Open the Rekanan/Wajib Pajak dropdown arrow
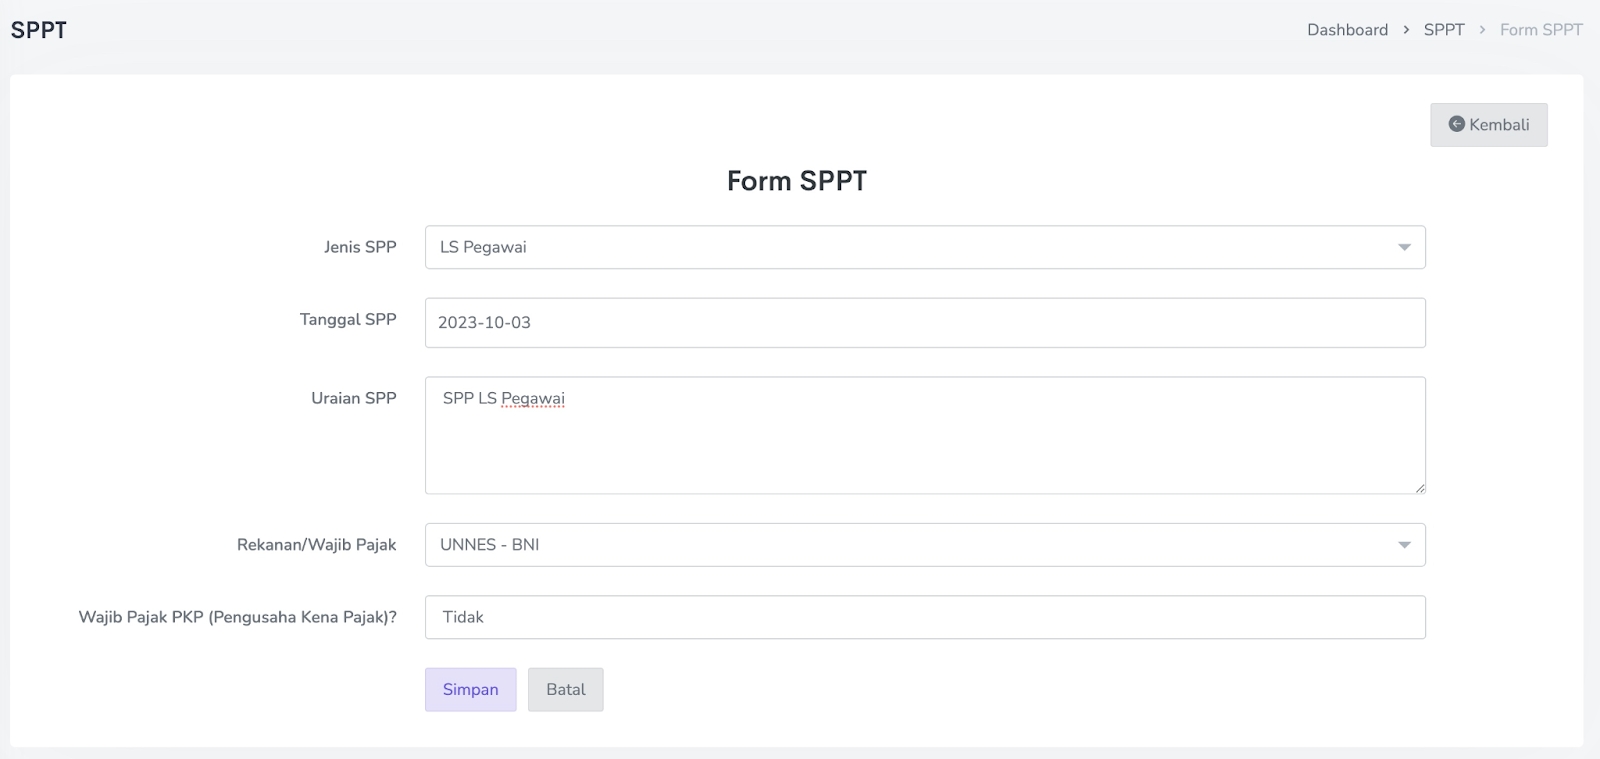Viewport: 1600px width, 759px height. click(1404, 545)
